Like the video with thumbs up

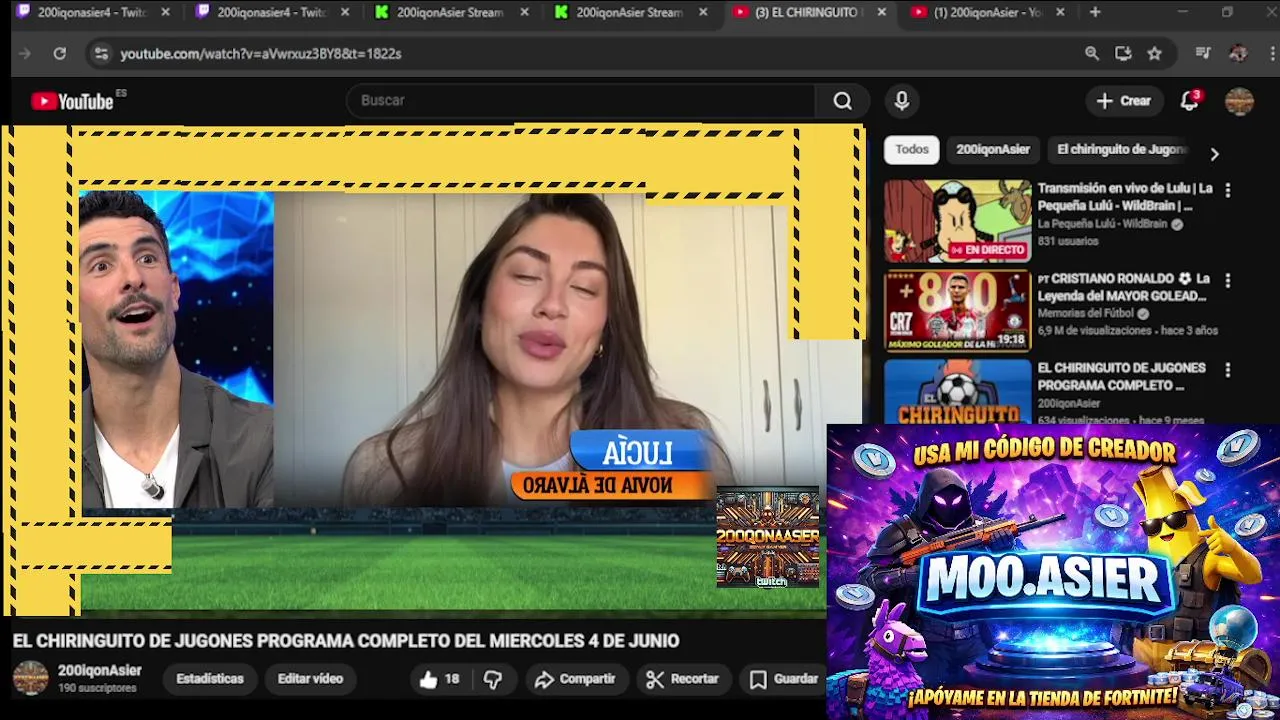[x=439, y=679]
